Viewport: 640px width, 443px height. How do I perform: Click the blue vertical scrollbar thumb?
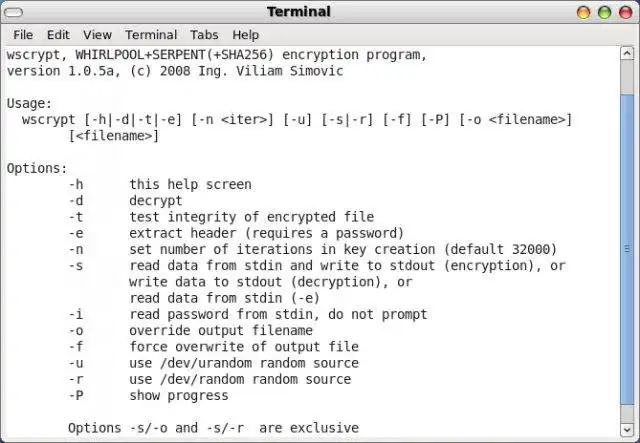[631, 250]
